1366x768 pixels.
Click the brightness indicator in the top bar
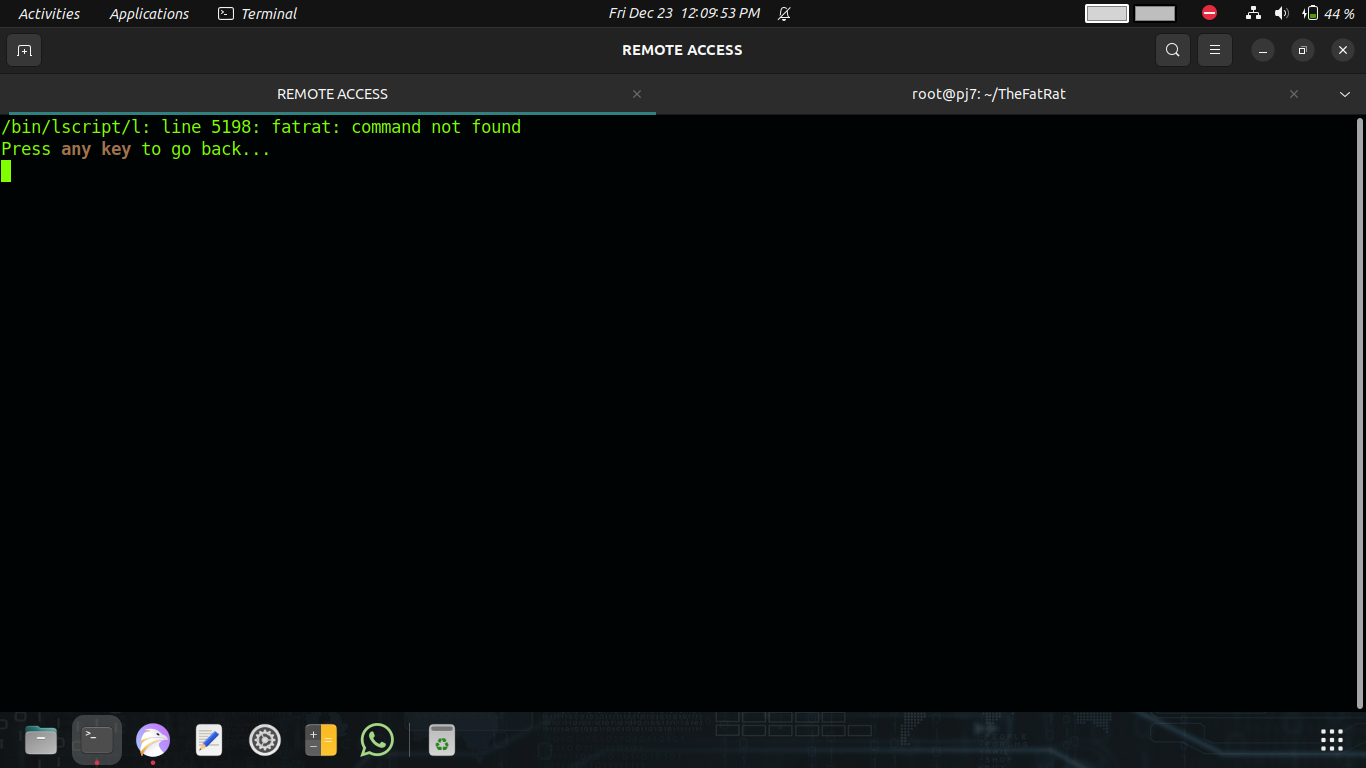pyautogui.click(x=1107, y=13)
